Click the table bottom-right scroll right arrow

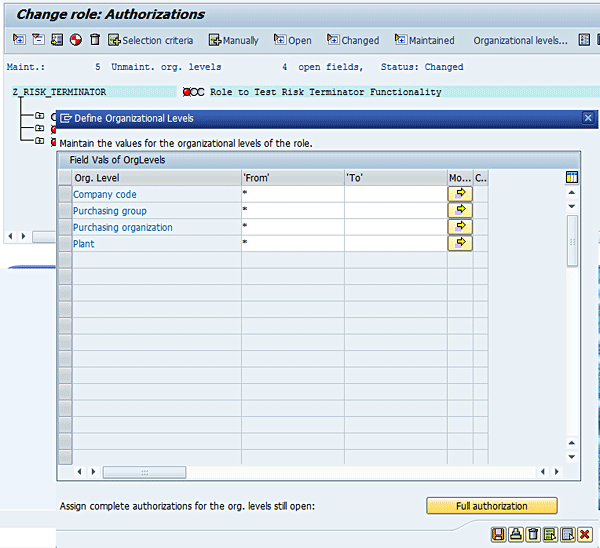[x=557, y=472]
